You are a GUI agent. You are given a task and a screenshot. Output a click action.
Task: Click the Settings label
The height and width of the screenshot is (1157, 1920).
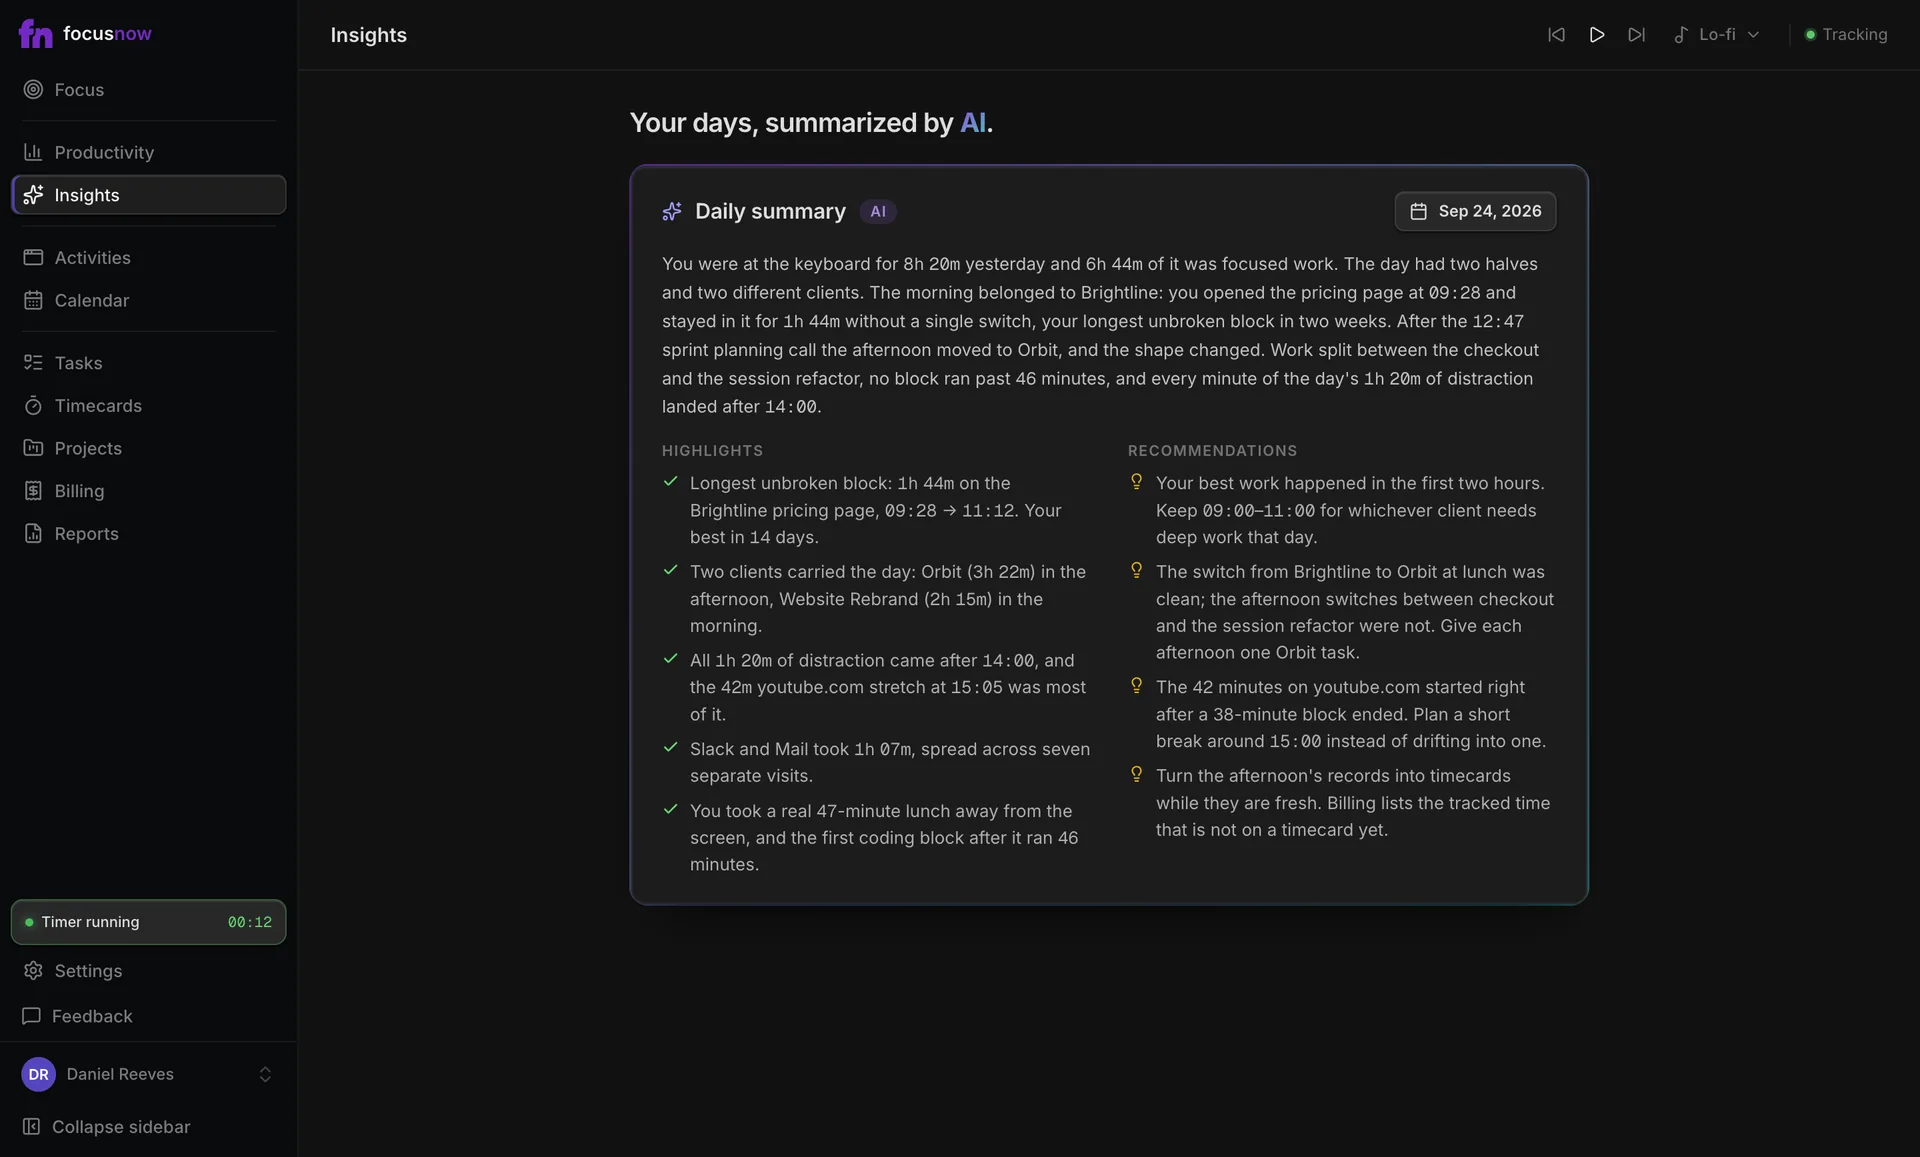pyautogui.click(x=88, y=971)
